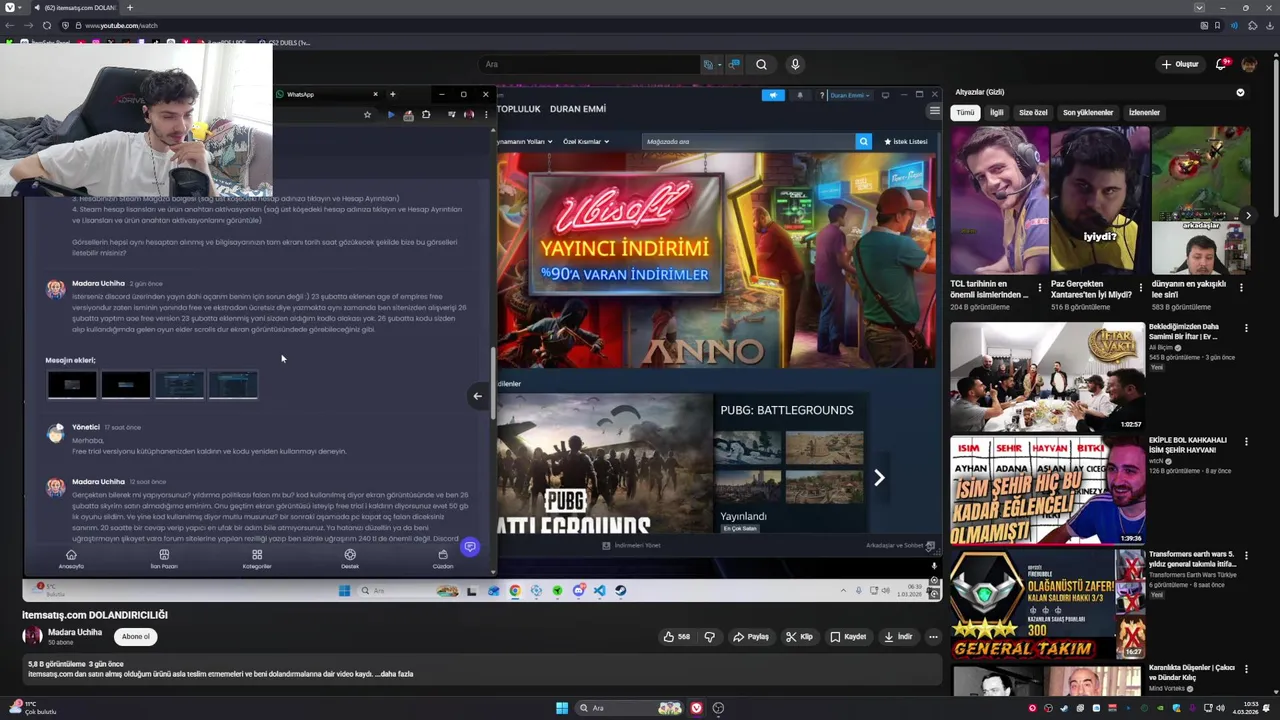Image resolution: width=1280 pixels, height=720 pixels.
Task: Click the Vivaldi icon in the taskbar
Action: click(696, 708)
